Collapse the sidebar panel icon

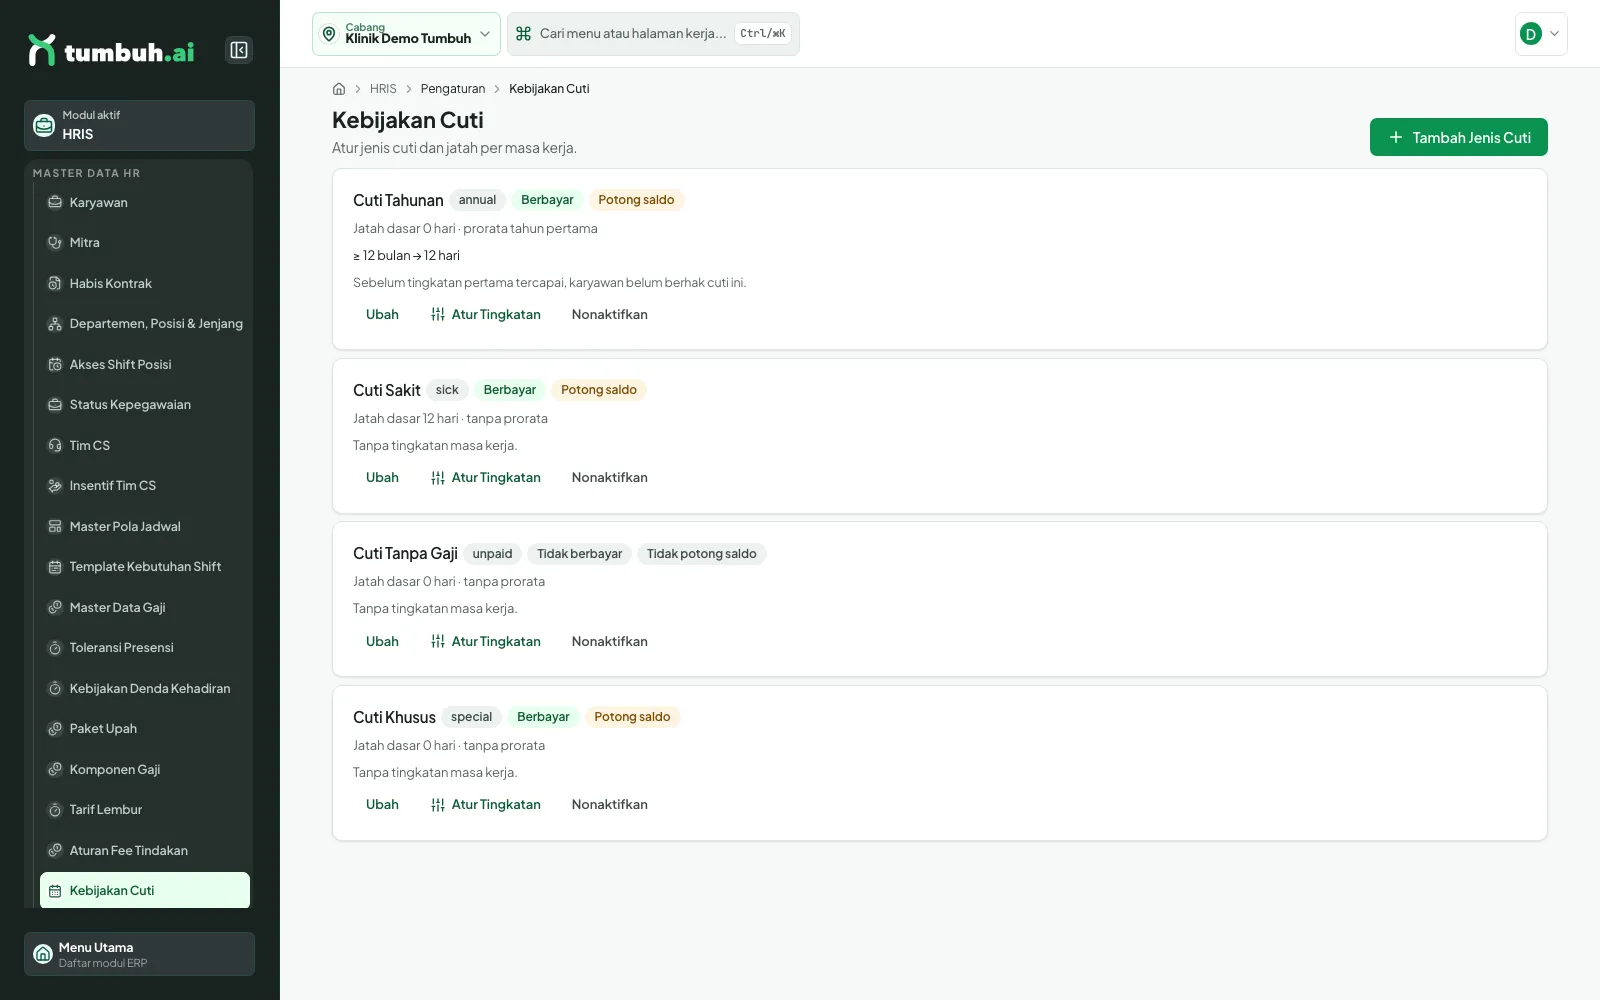(239, 50)
